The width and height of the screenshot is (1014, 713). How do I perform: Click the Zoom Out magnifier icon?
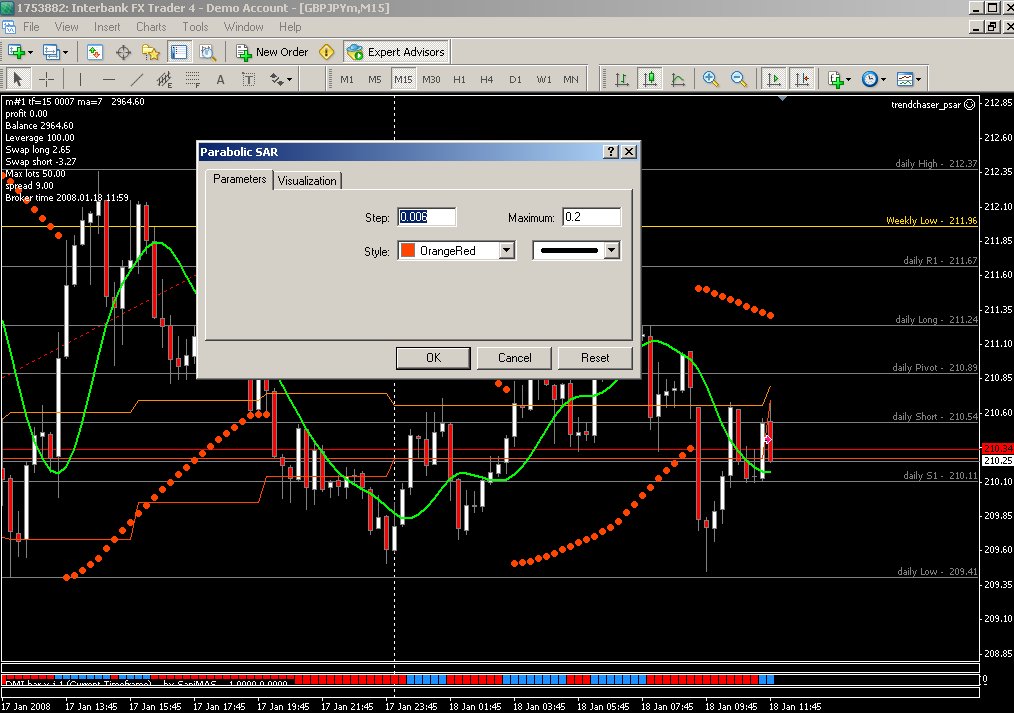(x=739, y=80)
